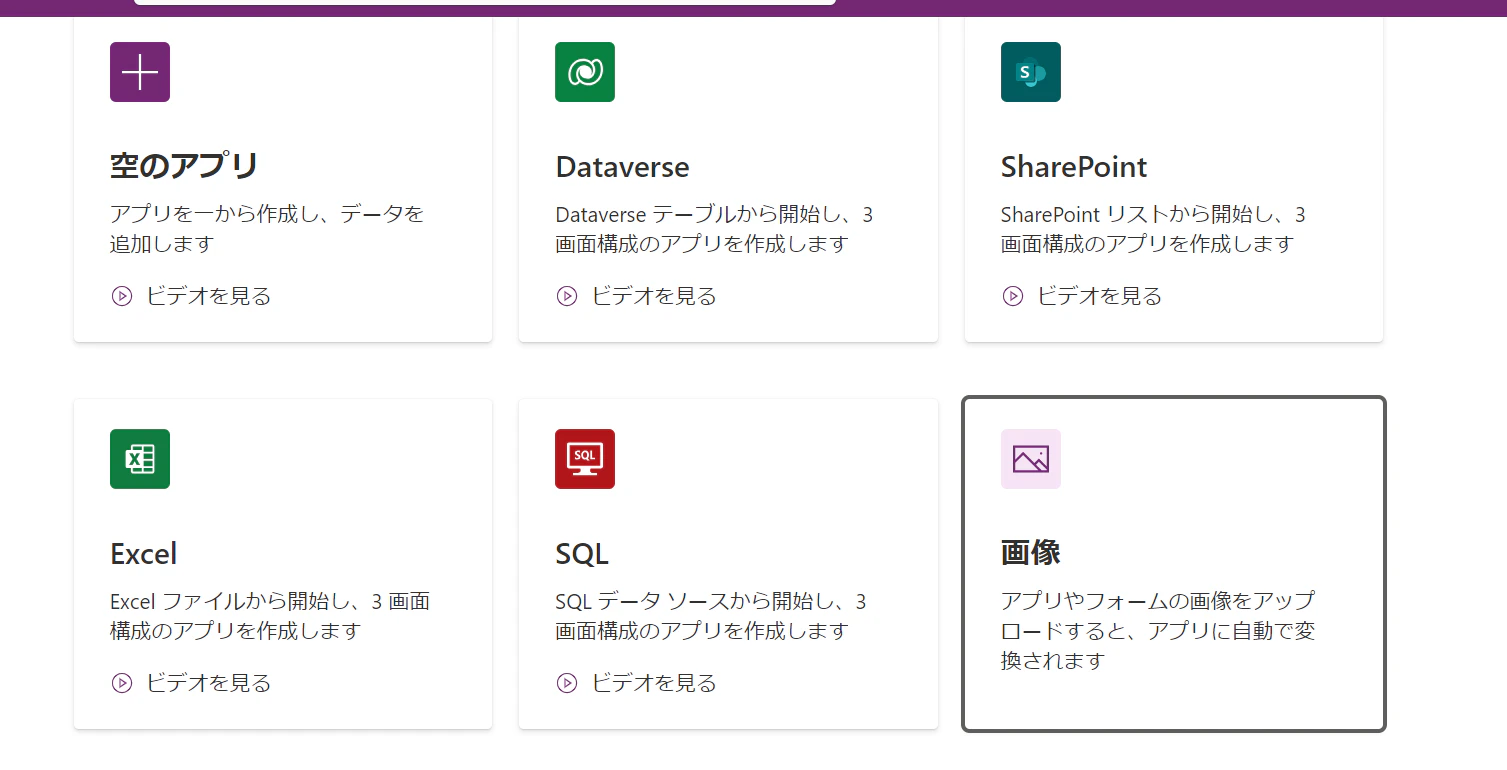Click play icon on Excel card

122,683
